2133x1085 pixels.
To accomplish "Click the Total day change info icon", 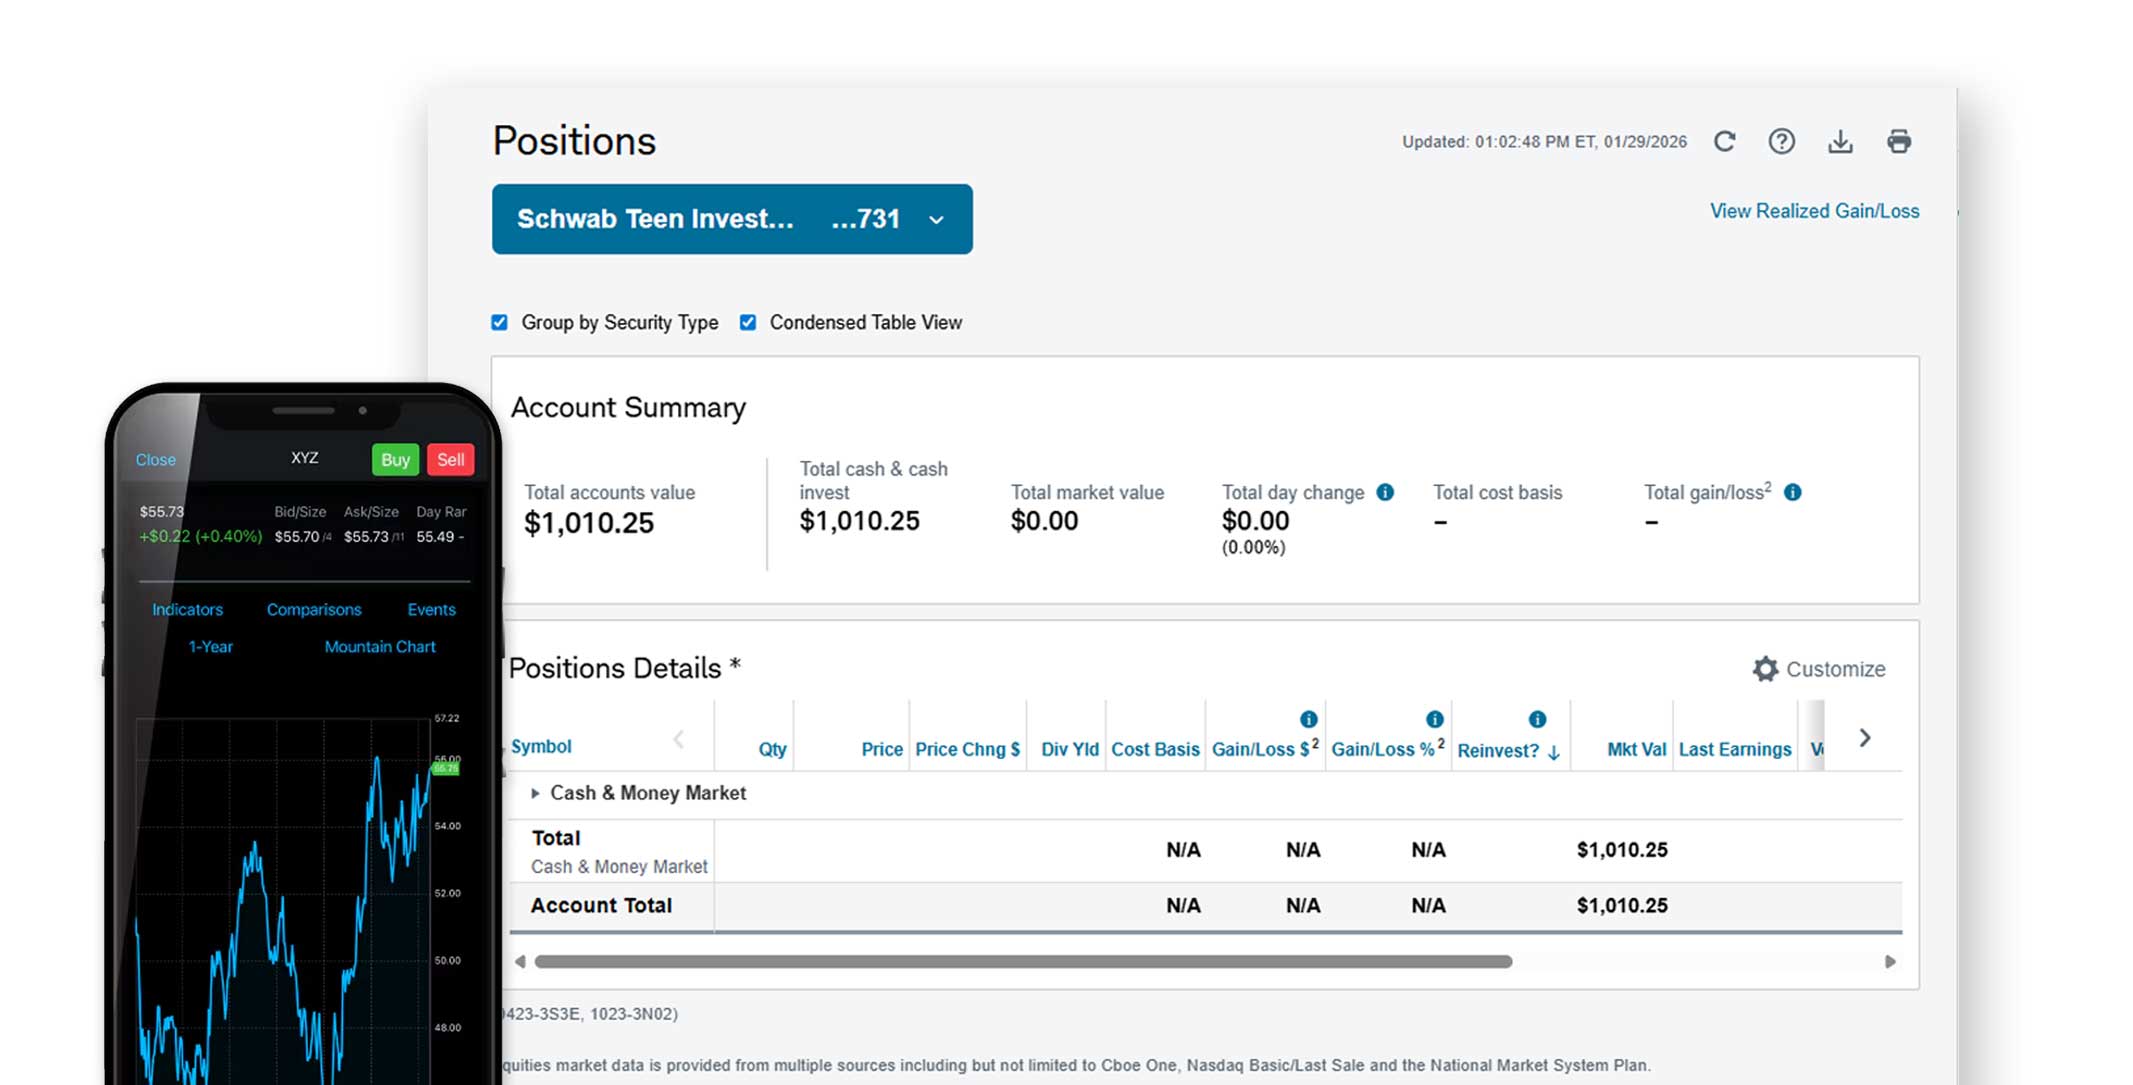I will tap(1384, 491).
